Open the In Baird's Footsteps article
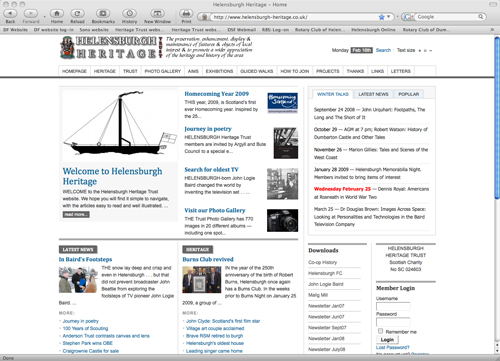 pos(85,259)
